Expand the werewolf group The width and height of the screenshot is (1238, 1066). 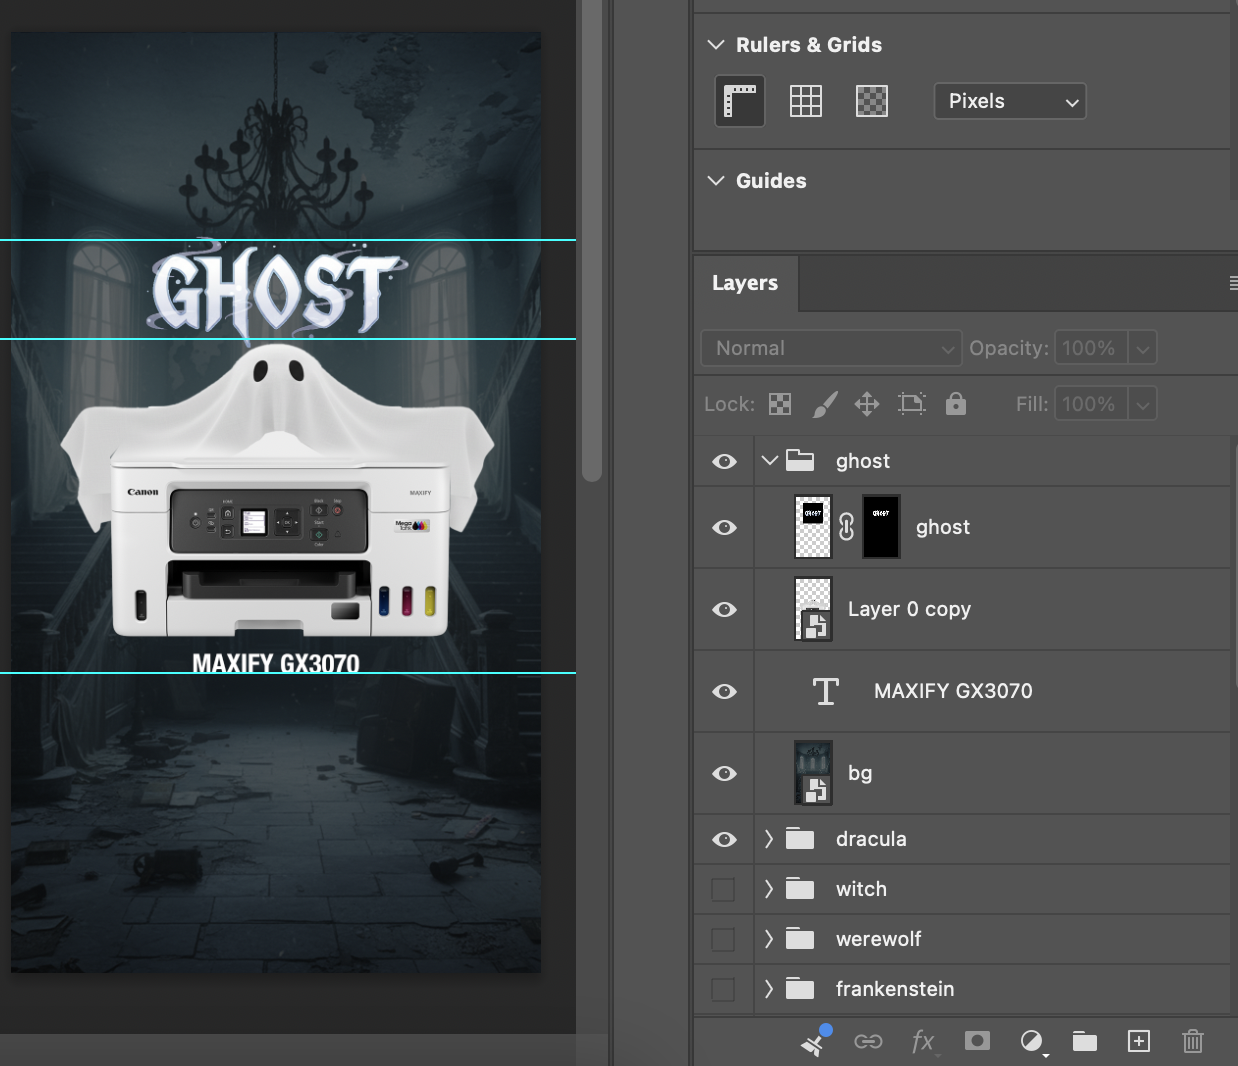click(769, 939)
